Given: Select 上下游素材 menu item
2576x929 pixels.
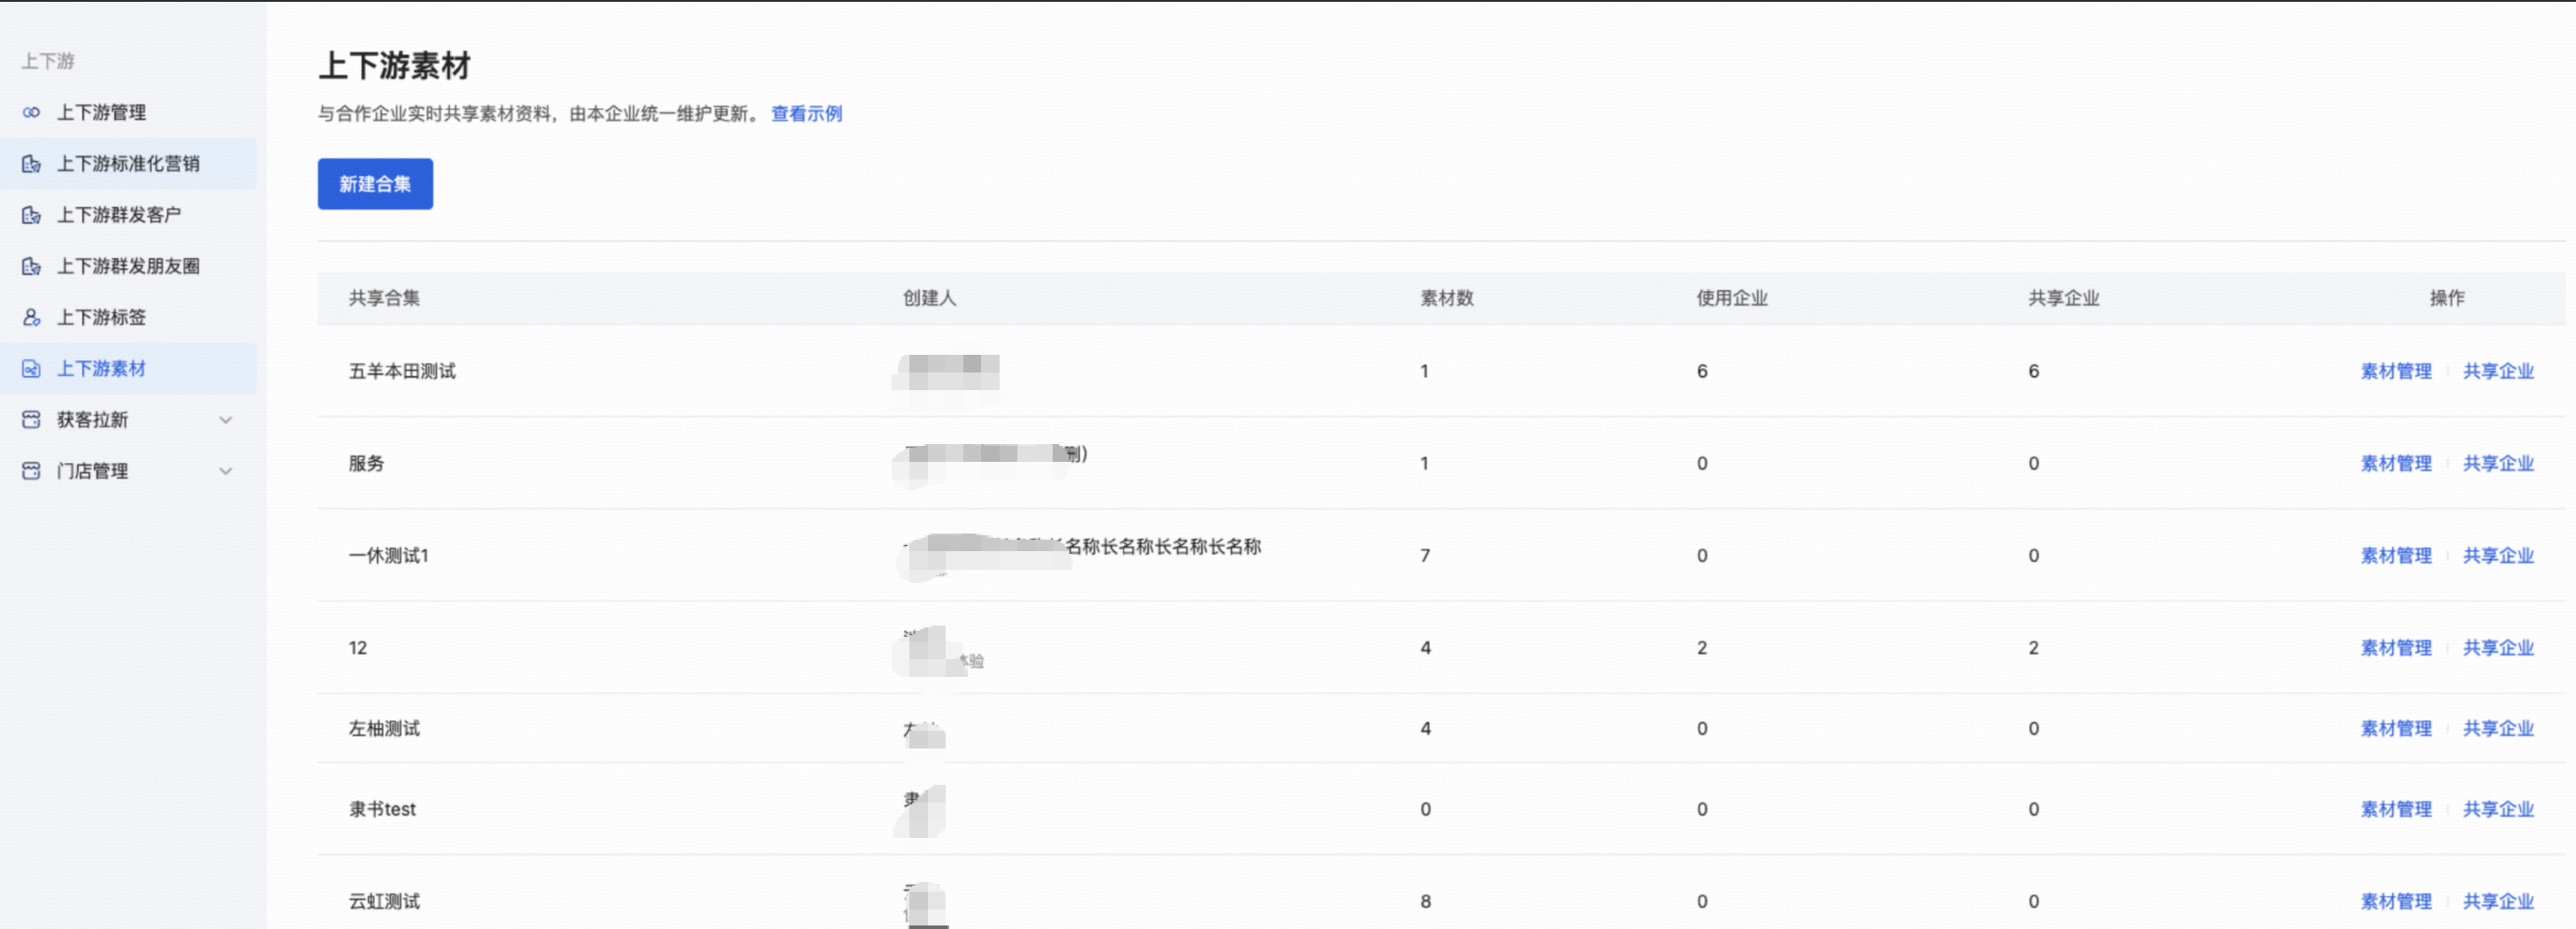Looking at the screenshot, I should pos(128,369).
